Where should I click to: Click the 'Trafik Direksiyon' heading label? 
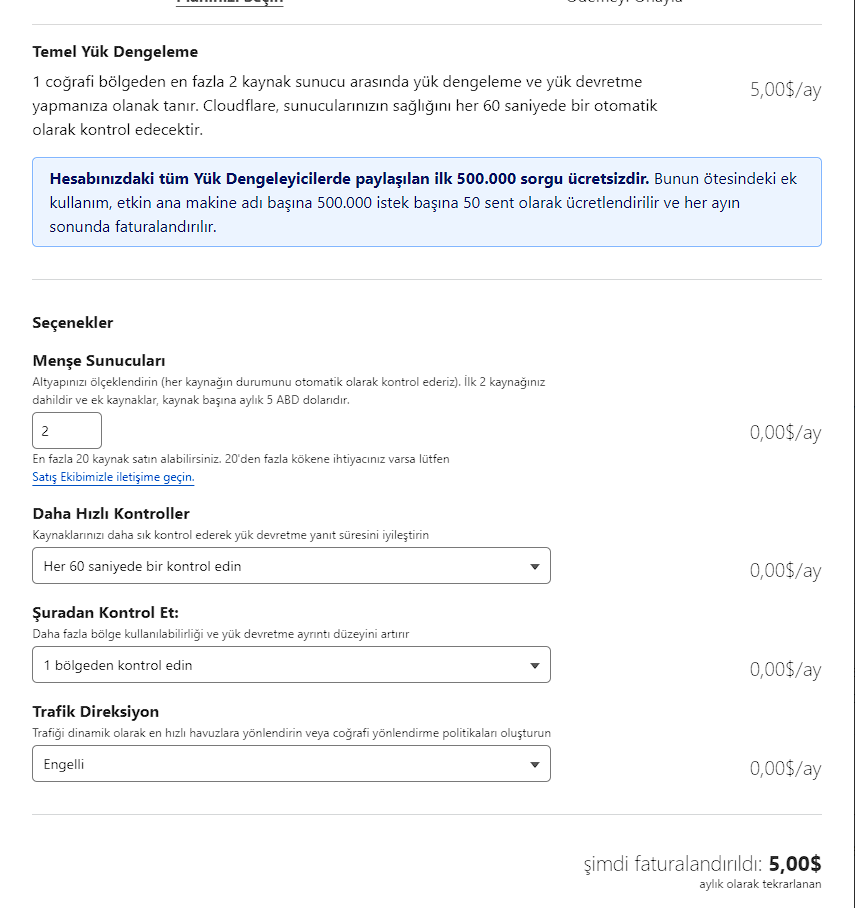(96, 711)
